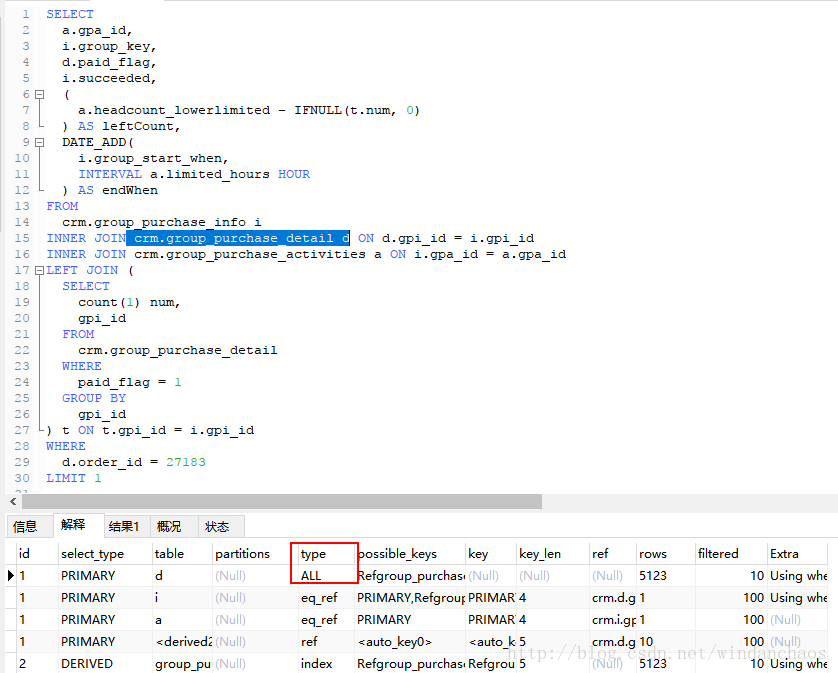Select the 概况 tab
The width and height of the screenshot is (838, 673).
point(170,526)
